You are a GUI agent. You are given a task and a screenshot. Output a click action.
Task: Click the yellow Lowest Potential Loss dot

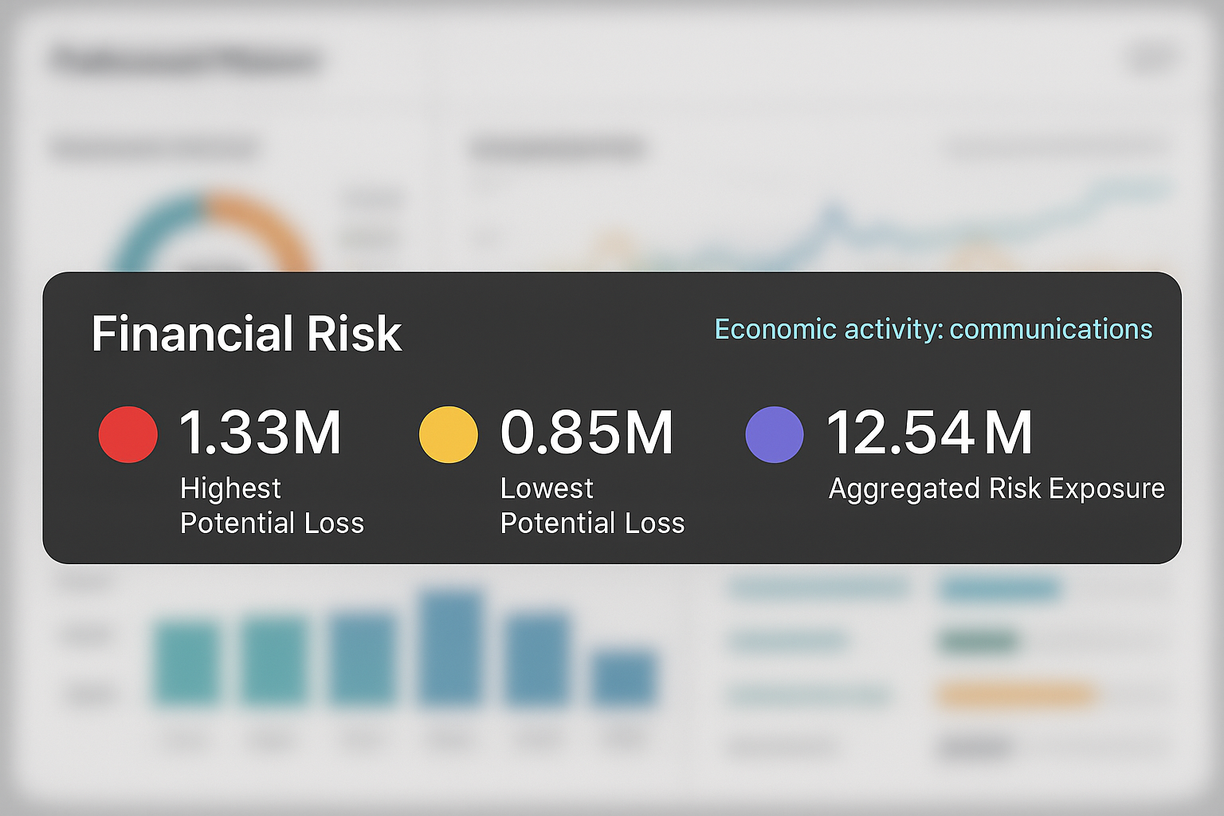448,435
